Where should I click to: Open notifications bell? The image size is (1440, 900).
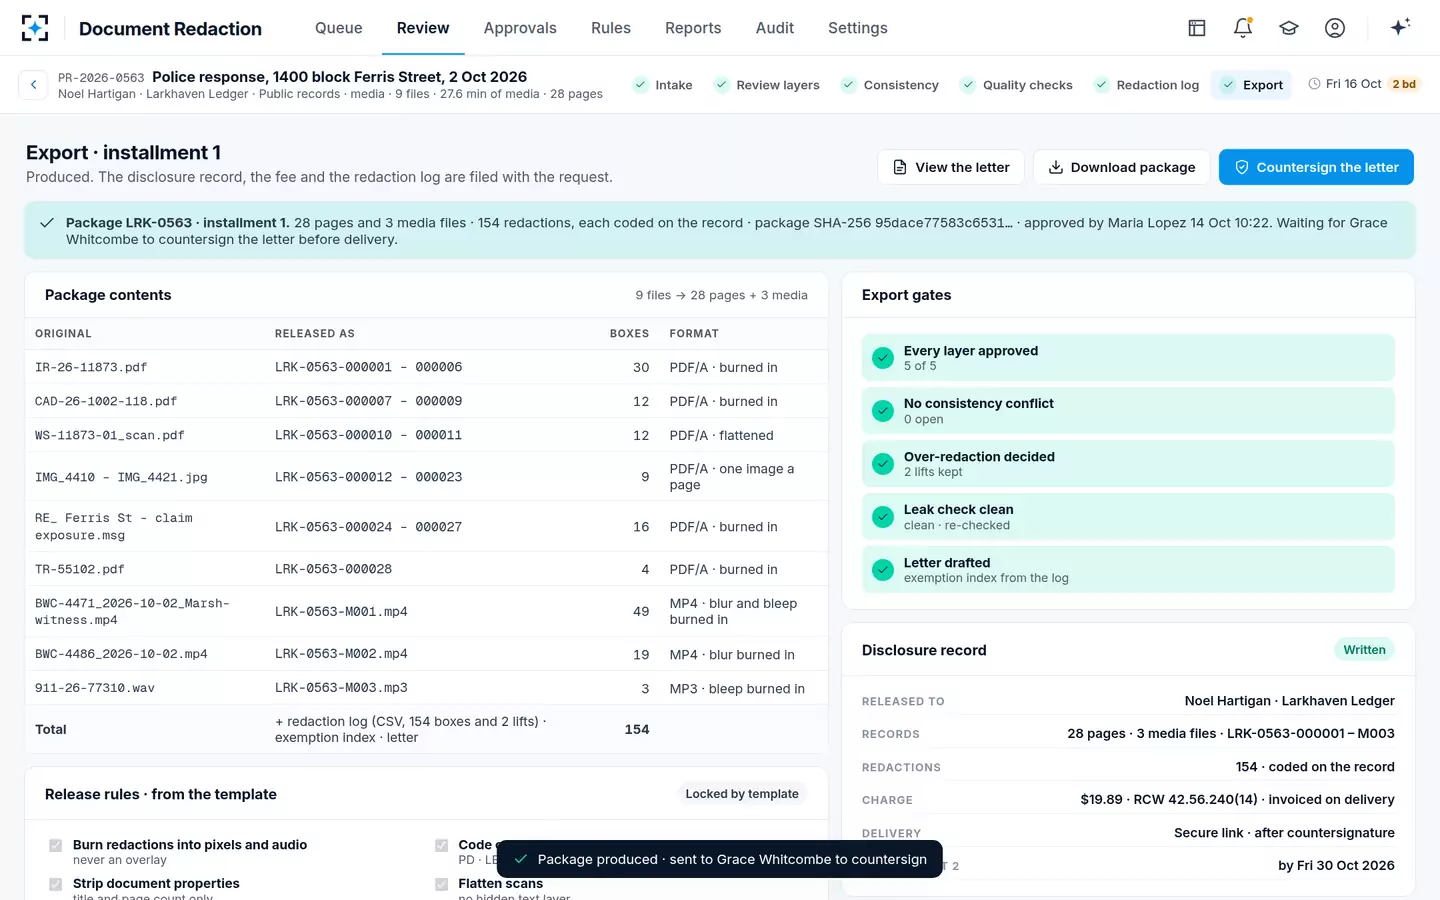point(1243,28)
